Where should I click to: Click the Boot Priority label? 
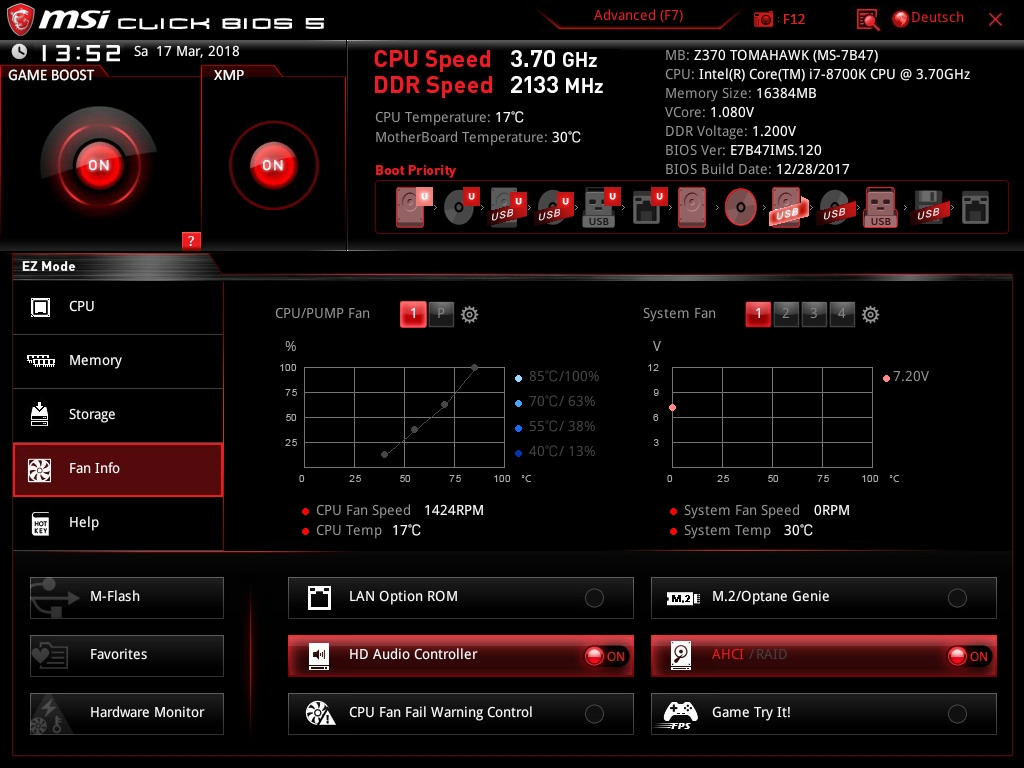415,170
